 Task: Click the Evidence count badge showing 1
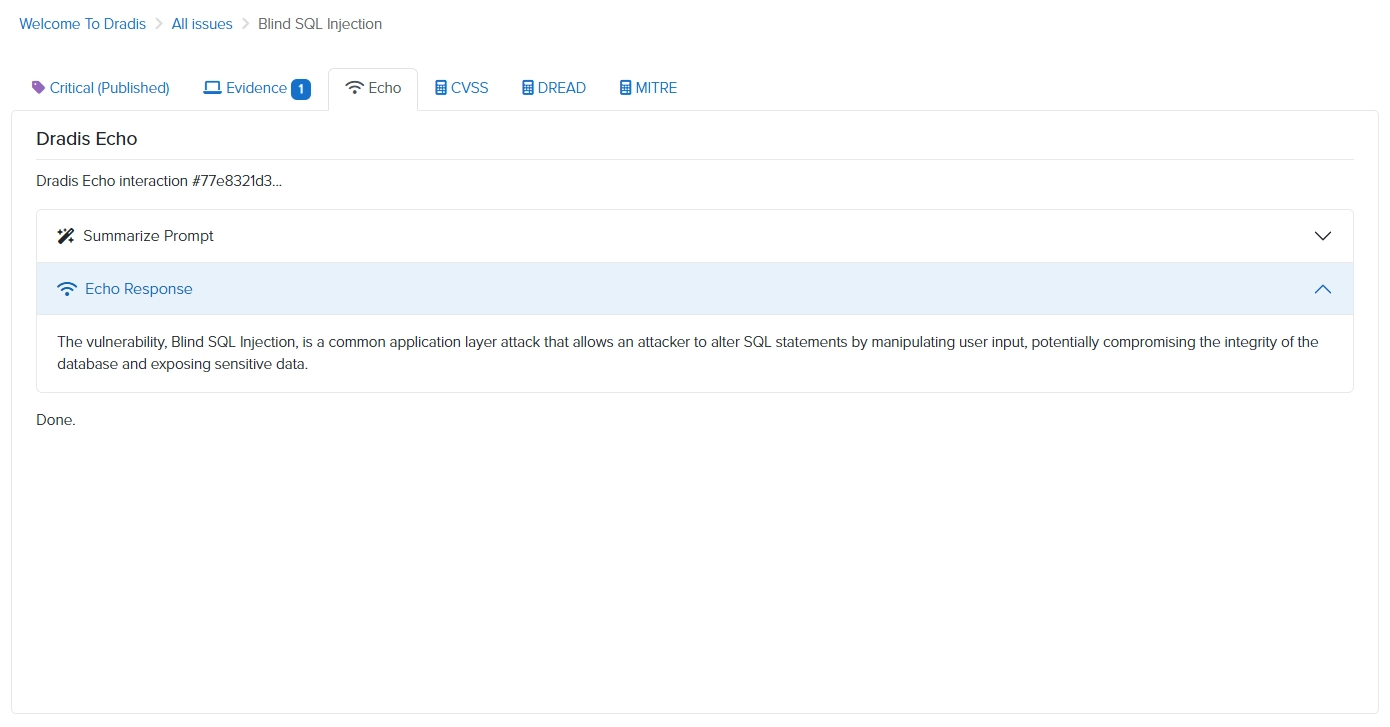coord(300,88)
